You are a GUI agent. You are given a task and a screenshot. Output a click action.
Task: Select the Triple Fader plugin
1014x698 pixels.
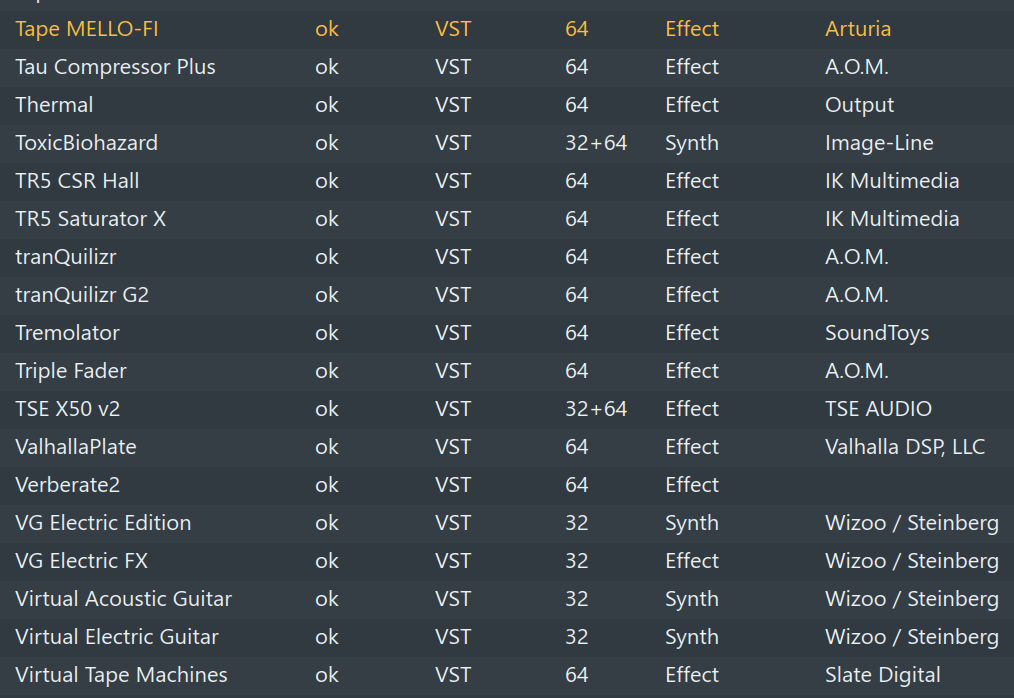pyautogui.click(x=71, y=371)
